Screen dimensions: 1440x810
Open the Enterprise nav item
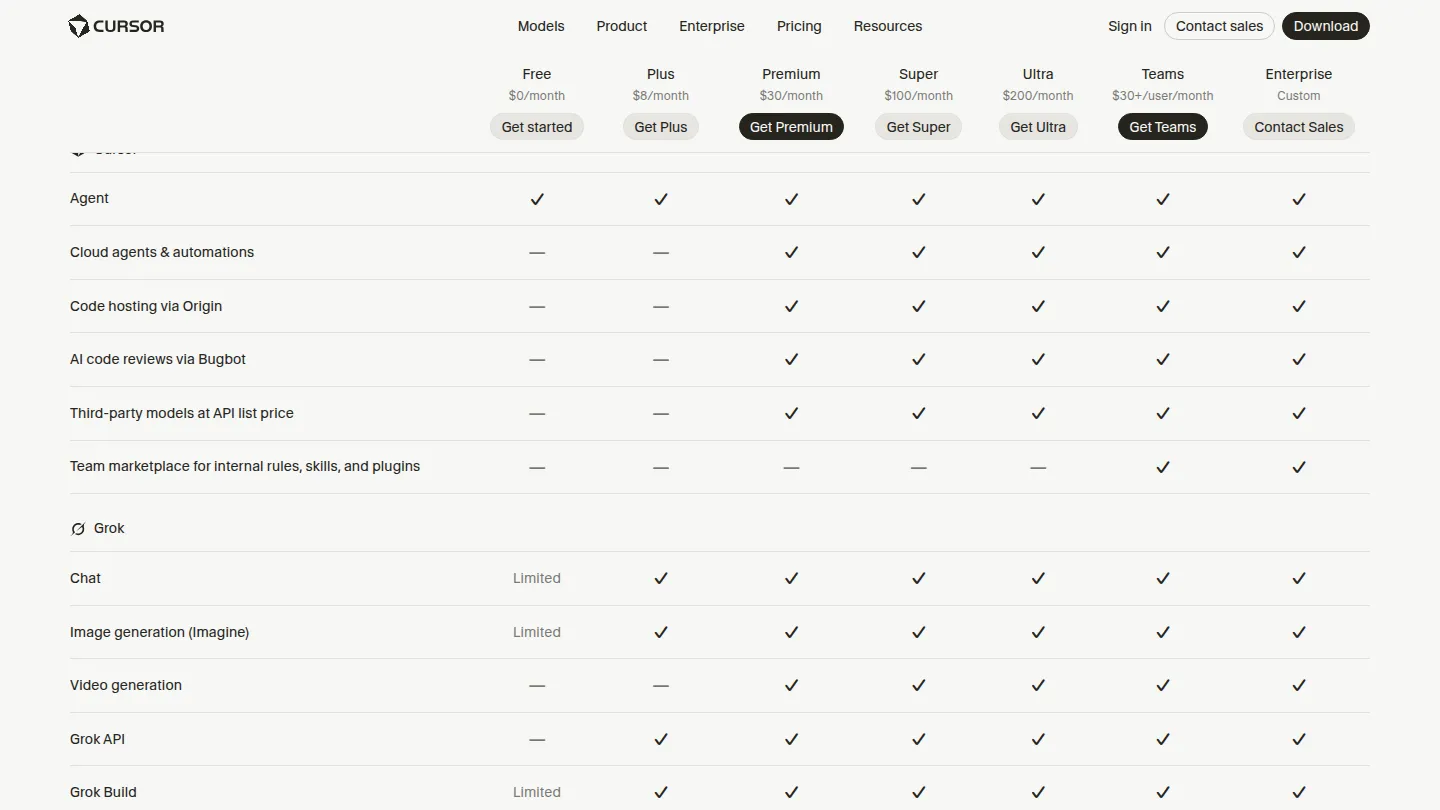coord(712,26)
